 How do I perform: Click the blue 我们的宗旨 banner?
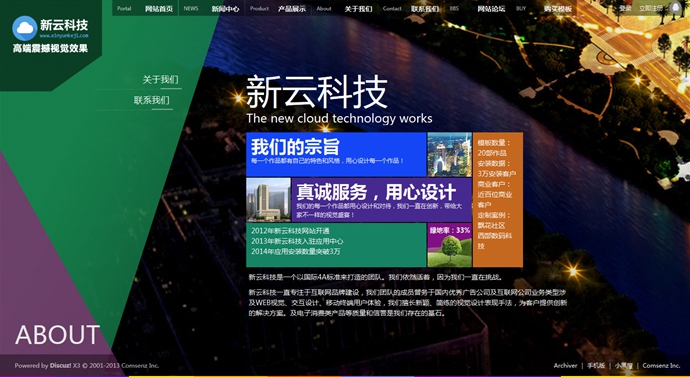(x=336, y=154)
